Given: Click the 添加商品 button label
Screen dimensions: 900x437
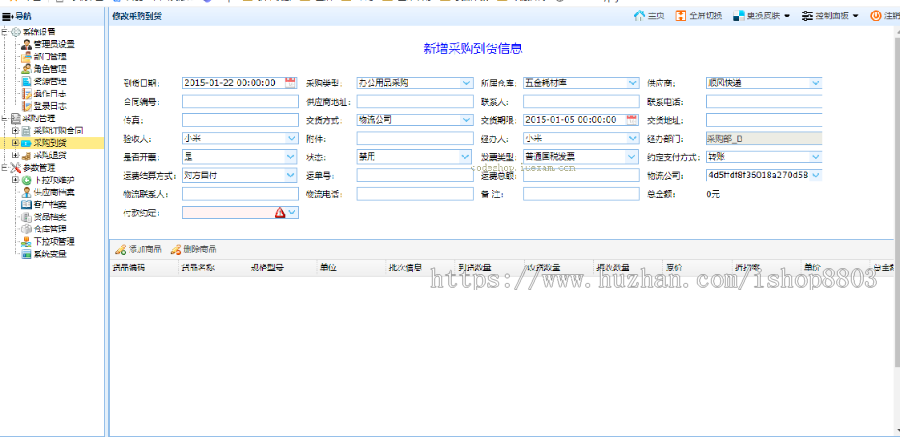Looking at the screenshot, I should [x=145, y=250].
